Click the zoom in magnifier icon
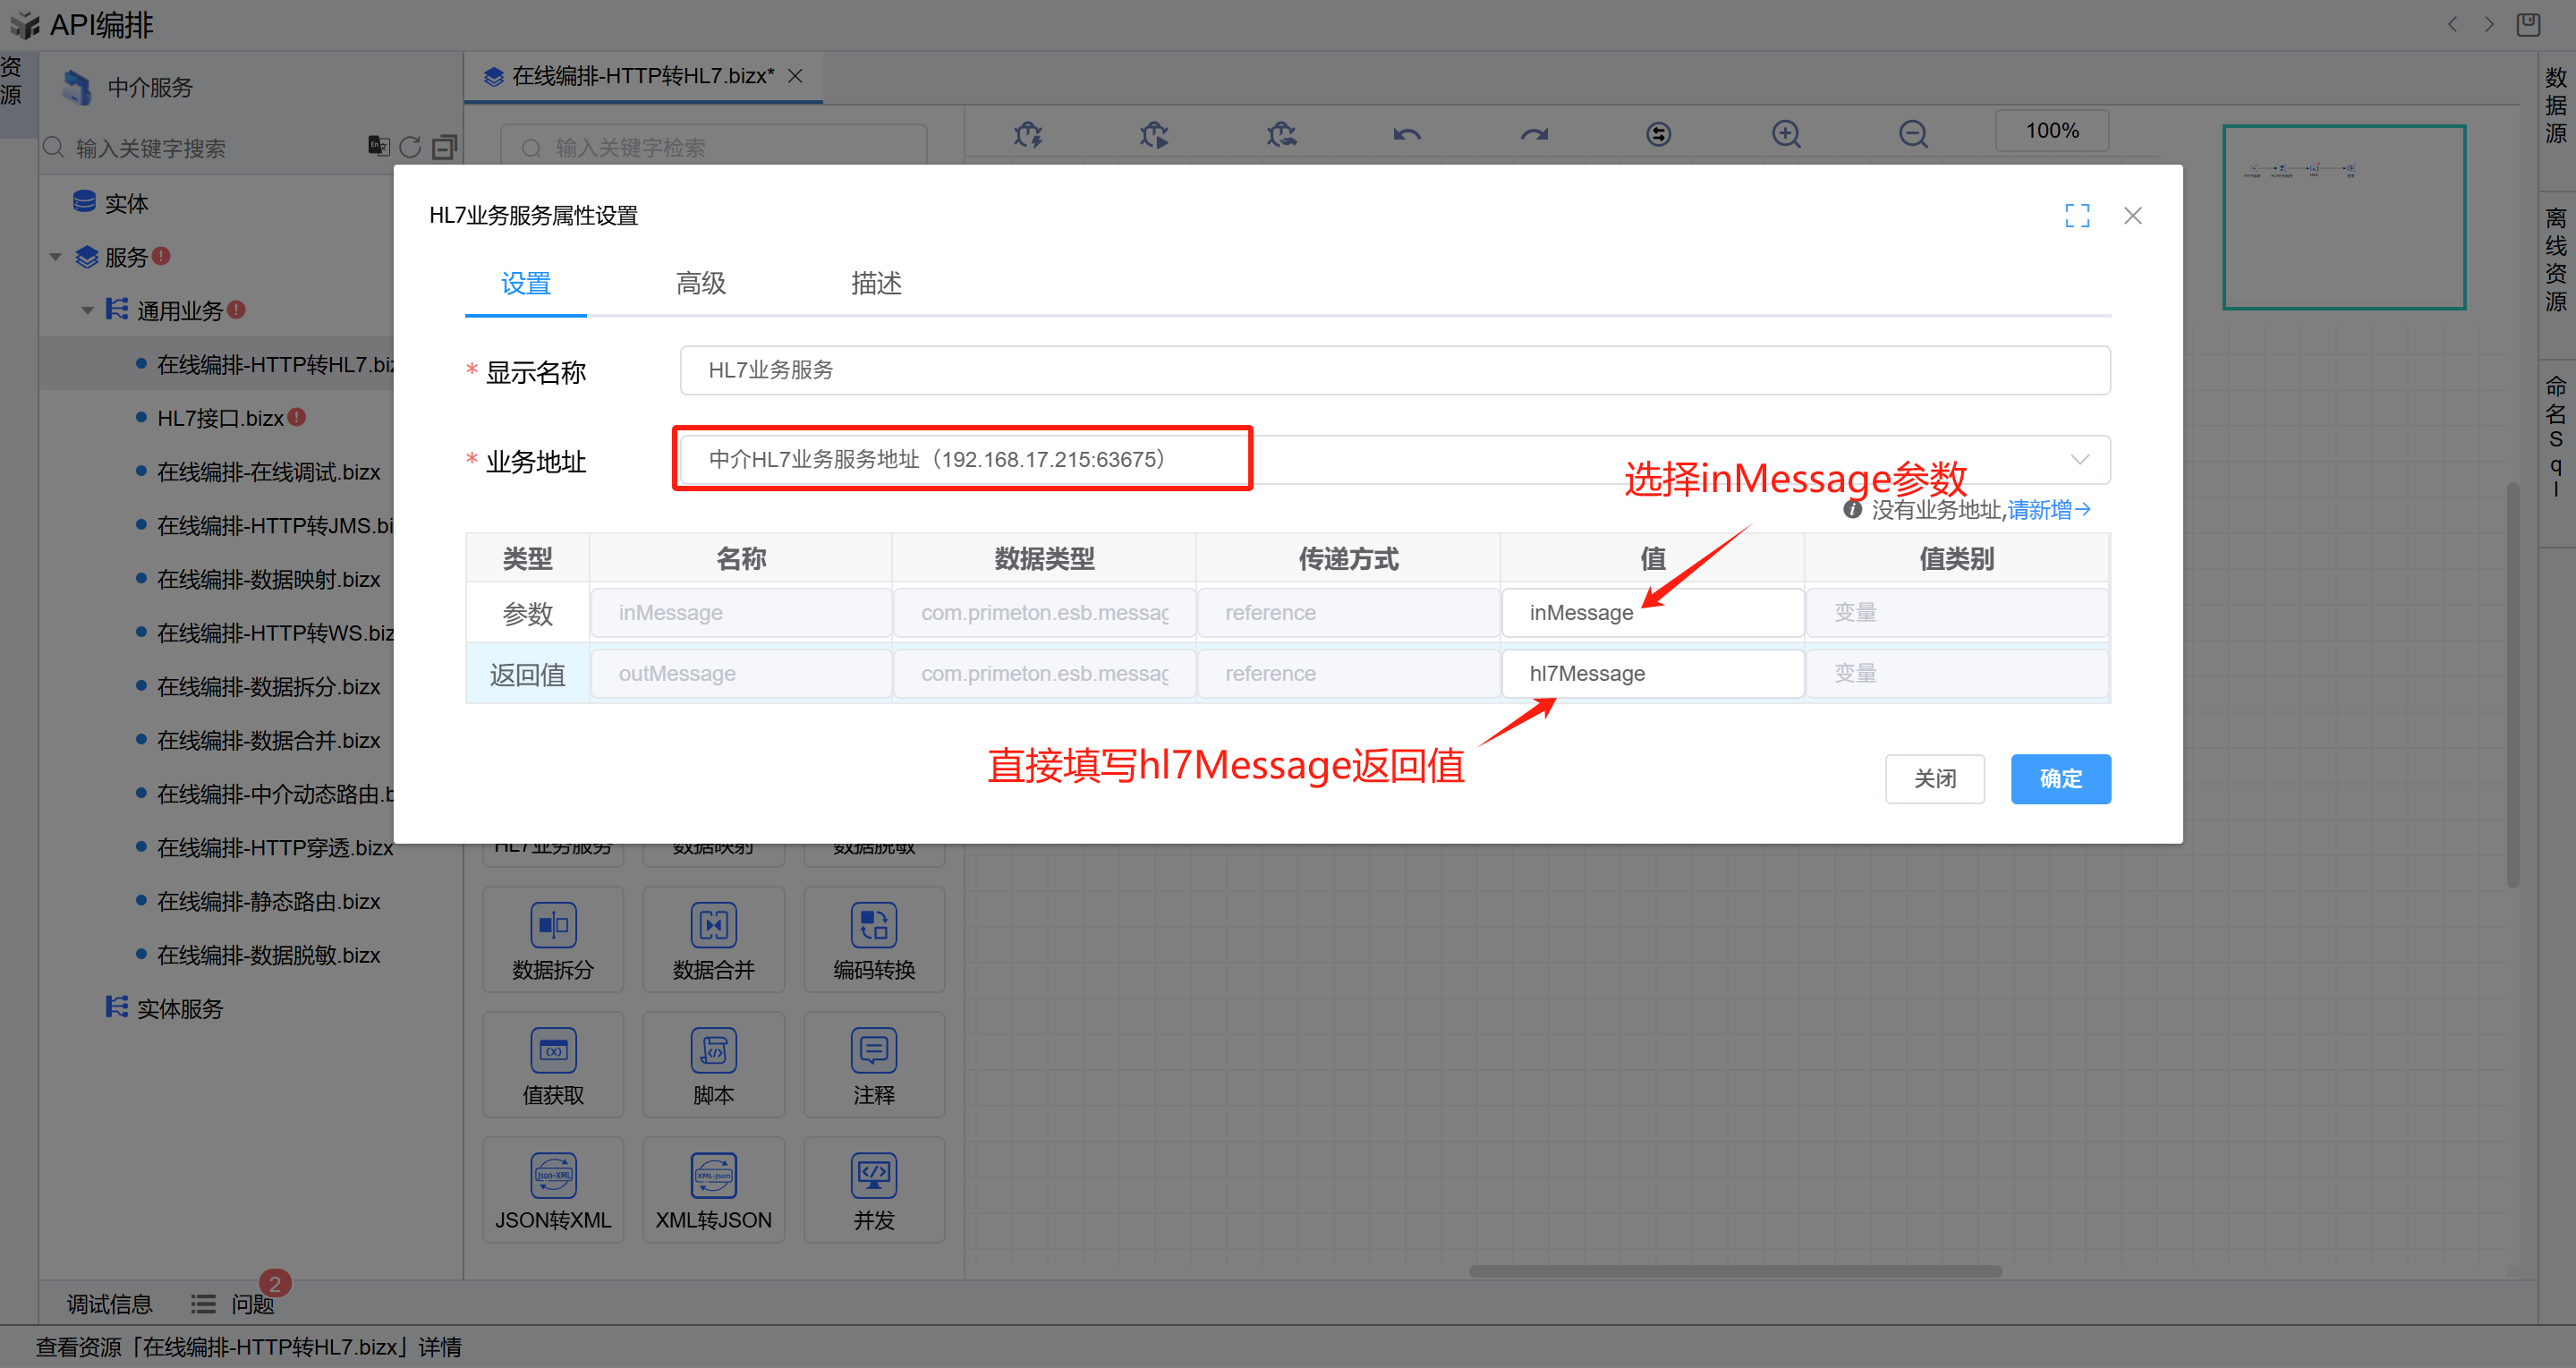The height and width of the screenshot is (1368, 2576). coord(1786,133)
